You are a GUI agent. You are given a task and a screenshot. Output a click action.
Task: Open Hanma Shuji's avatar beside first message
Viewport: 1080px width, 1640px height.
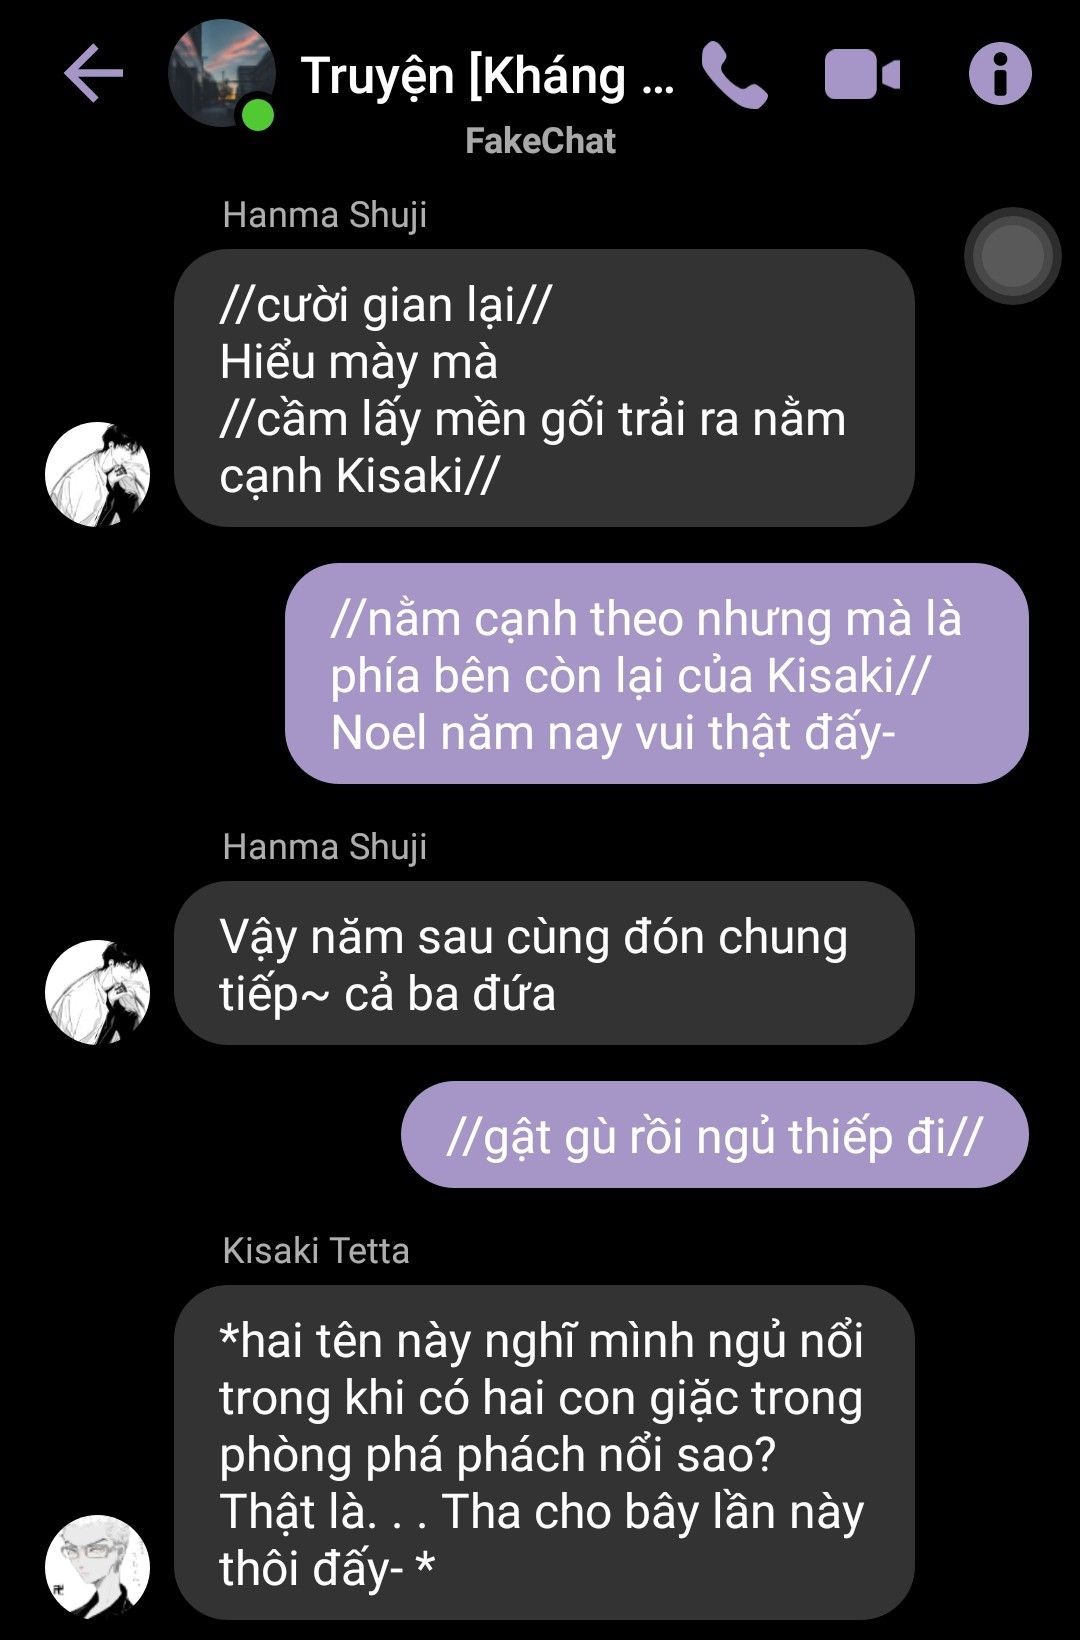coord(97,474)
